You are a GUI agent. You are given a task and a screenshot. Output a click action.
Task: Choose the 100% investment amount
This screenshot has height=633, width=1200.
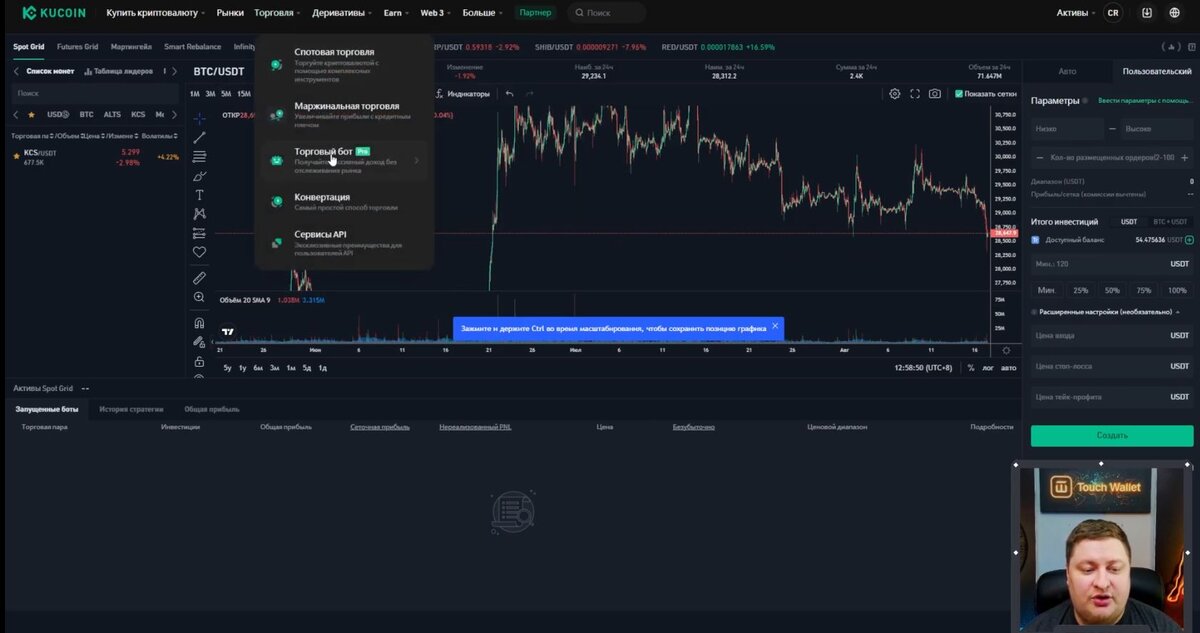tap(1177, 290)
